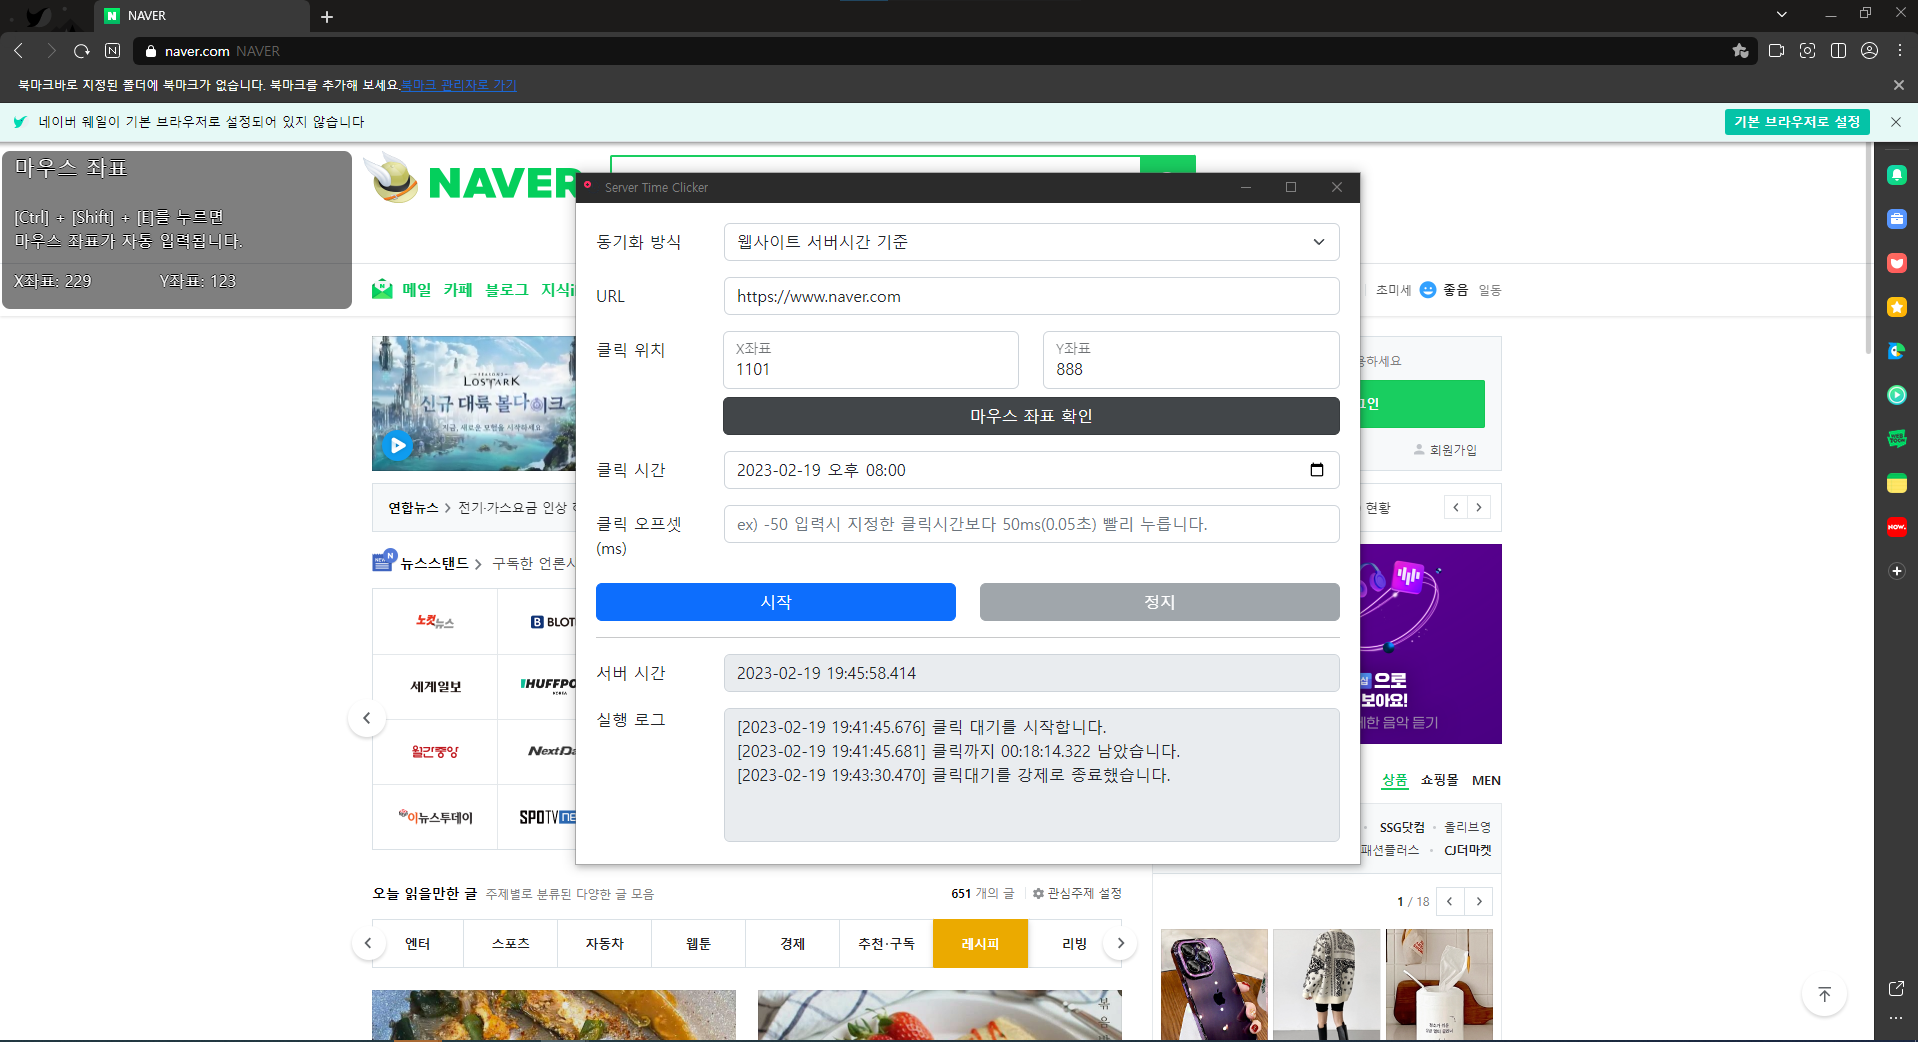
Task: Open the blue-and-green round sidebar icon
Action: tap(1897, 351)
